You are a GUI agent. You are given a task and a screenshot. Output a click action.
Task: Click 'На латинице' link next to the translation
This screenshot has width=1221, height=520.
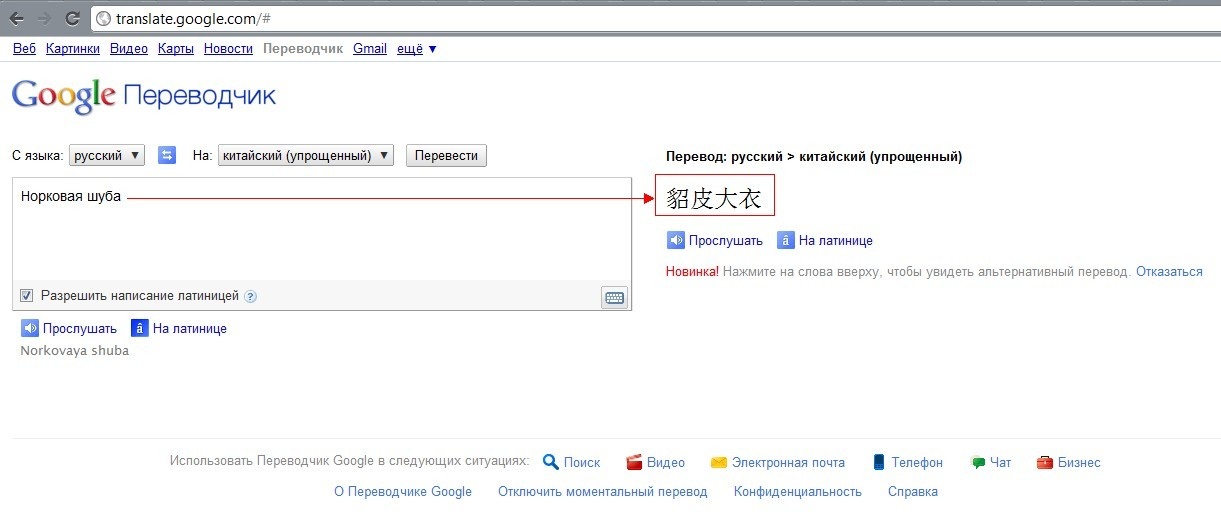coord(836,240)
